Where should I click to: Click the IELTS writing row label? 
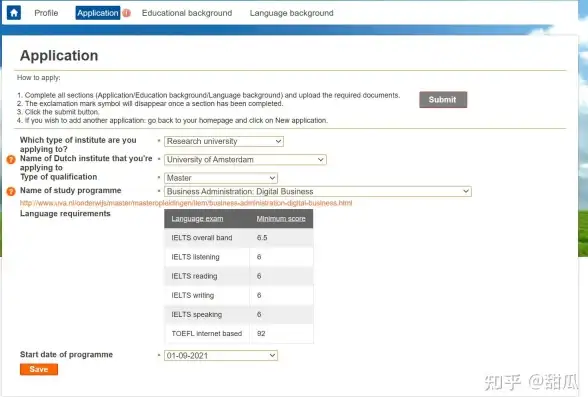pyautogui.click(x=193, y=295)
